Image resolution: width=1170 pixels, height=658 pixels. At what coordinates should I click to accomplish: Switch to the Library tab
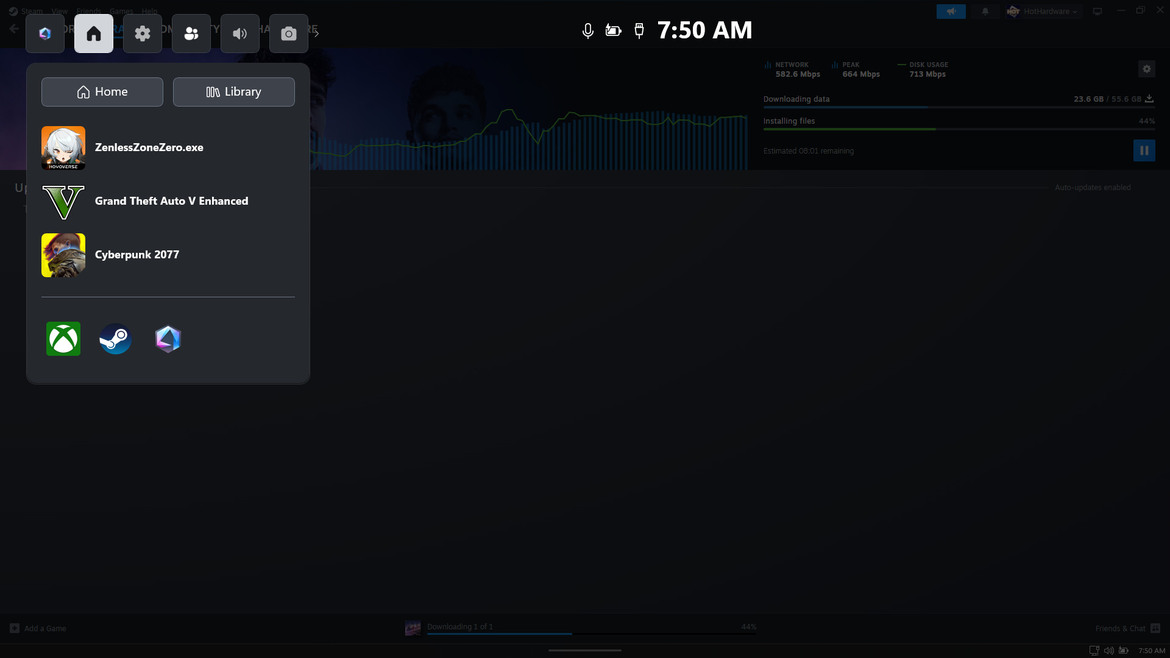tap(234, 92)
